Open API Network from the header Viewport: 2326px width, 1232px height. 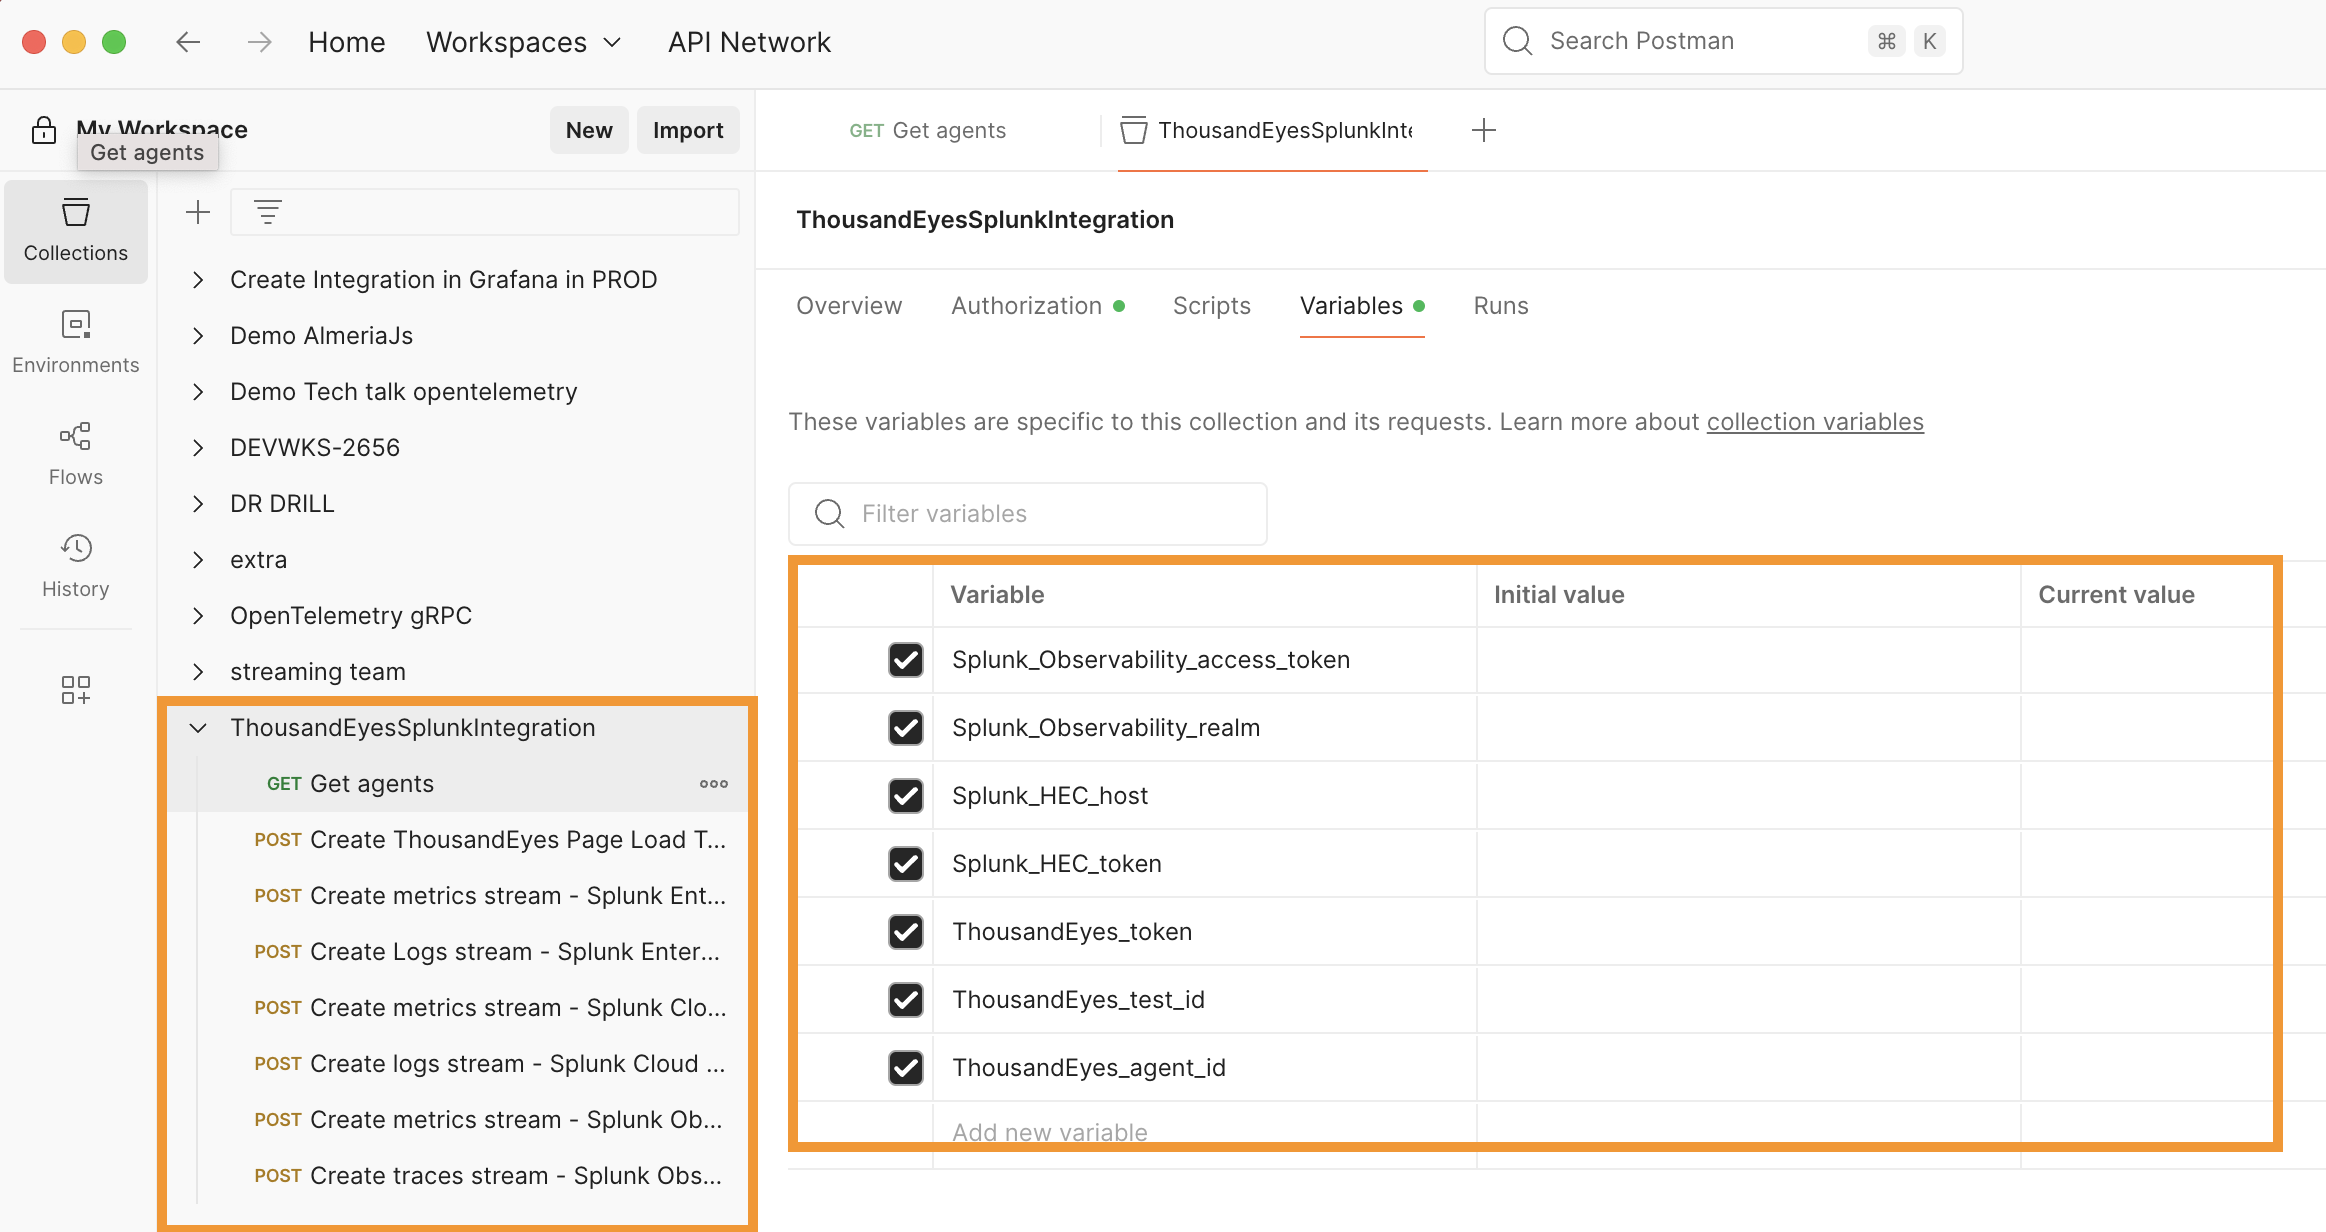[749, 42]
